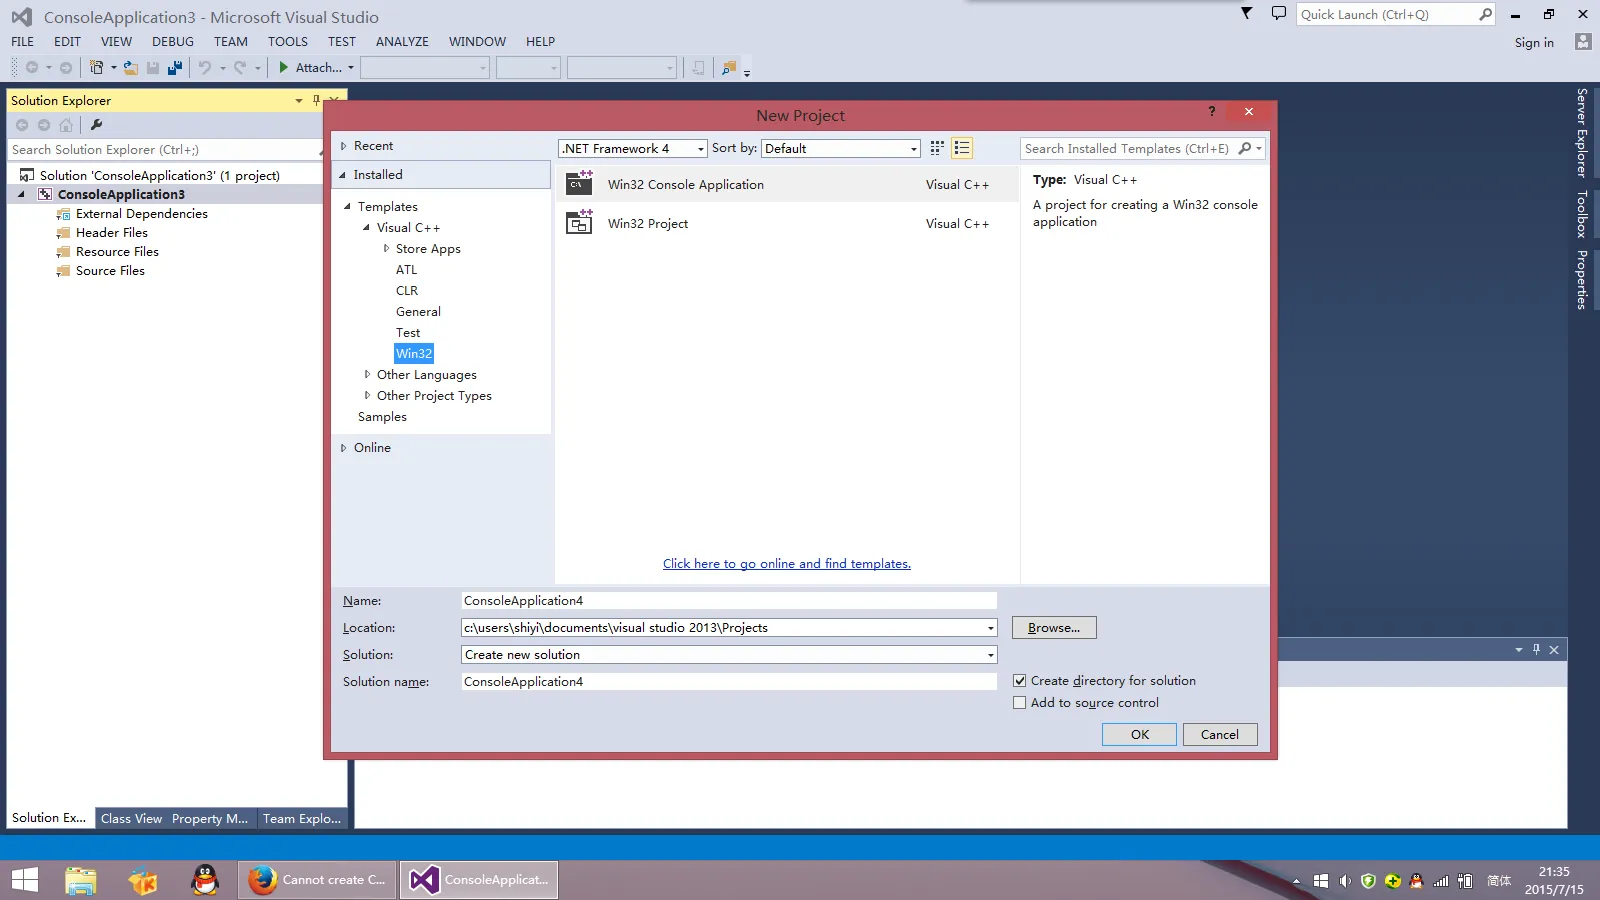Screen dimensions: 1600x900
Task: Switch templates to small icons view
Action: (x=937, y=148)
